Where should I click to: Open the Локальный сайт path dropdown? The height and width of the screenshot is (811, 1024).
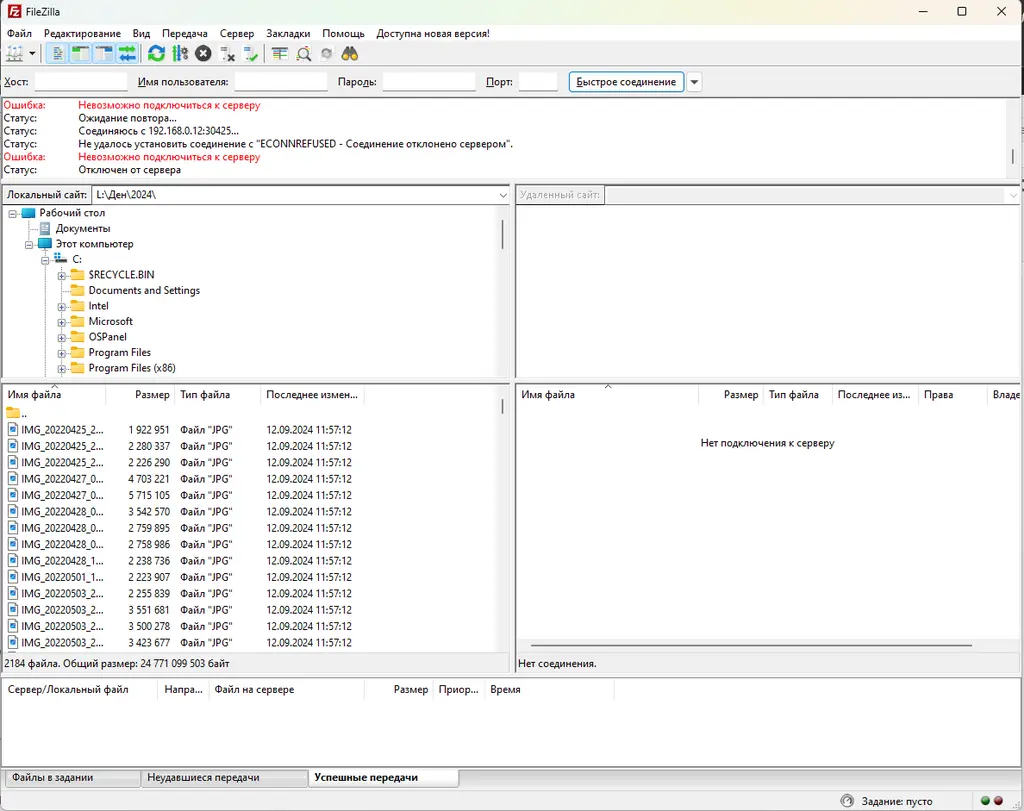pos(503,195)
